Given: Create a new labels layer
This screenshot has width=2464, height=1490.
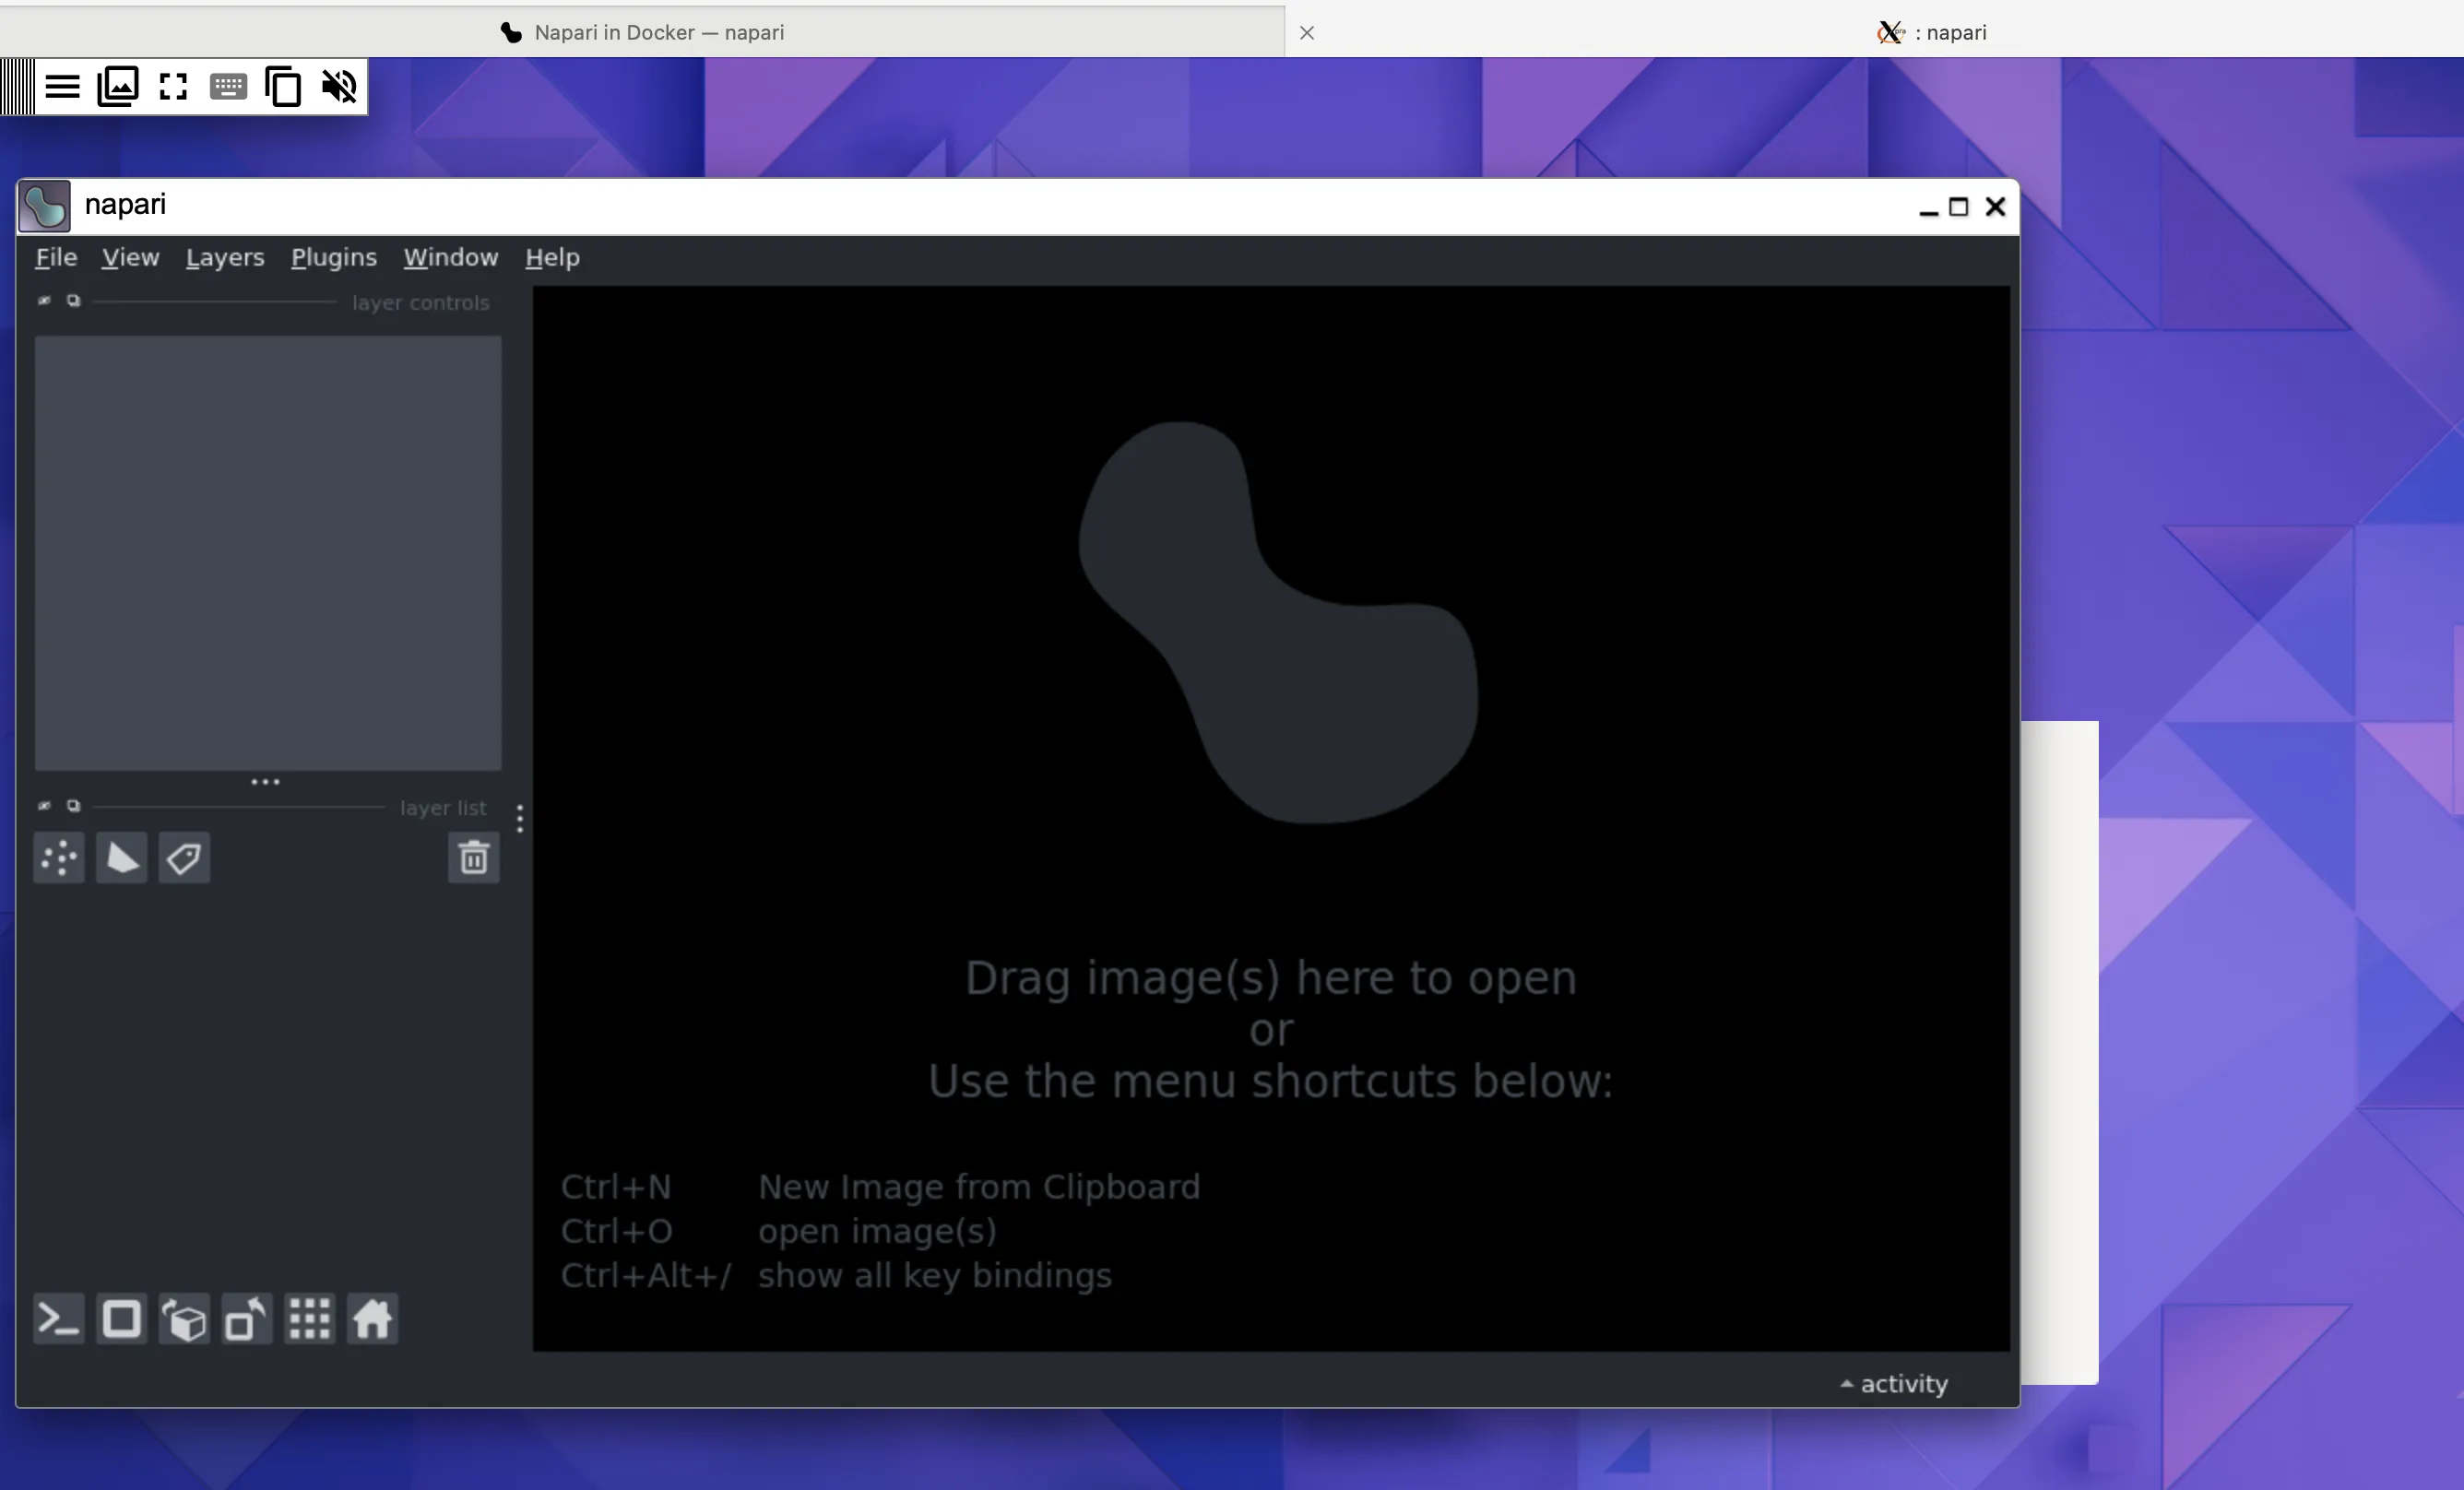Looking at the screenshot, I should click(x=184, y=858).
